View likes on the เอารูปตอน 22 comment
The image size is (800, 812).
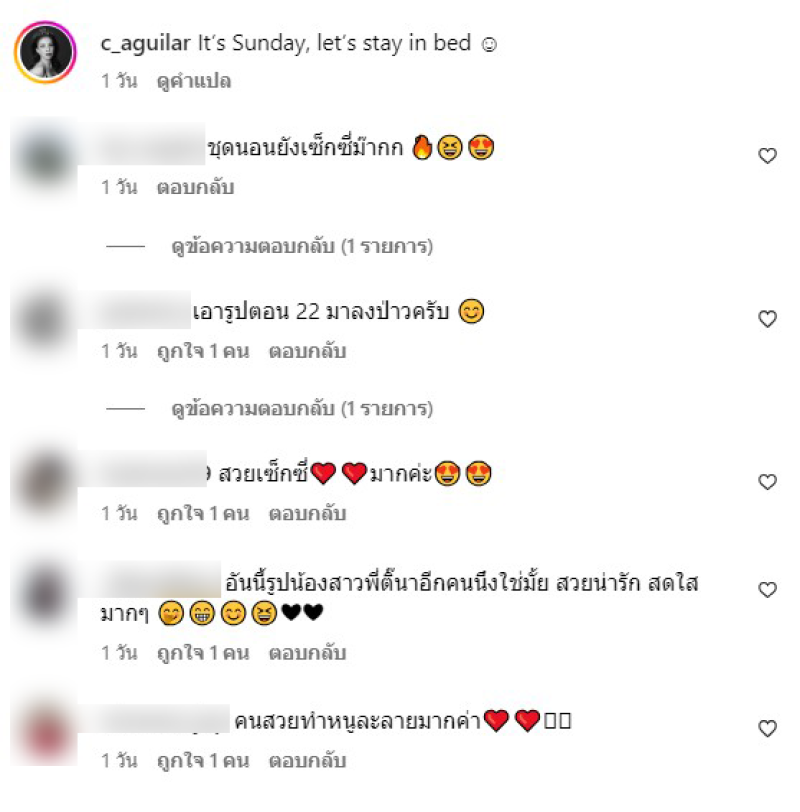pos(203,351)
